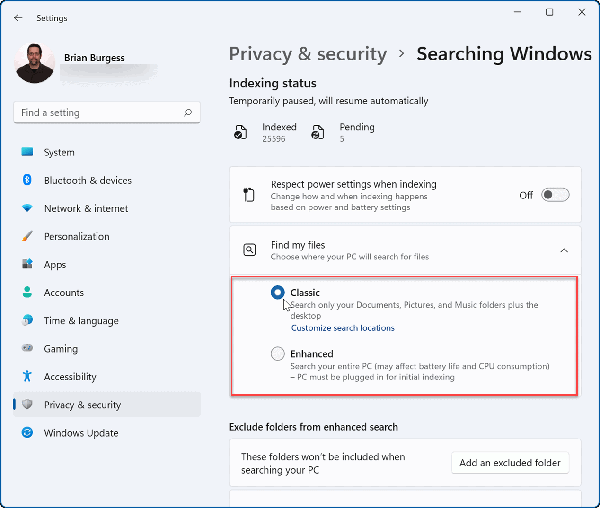Select Privacy & security in the sidebar

pos(107,404)
